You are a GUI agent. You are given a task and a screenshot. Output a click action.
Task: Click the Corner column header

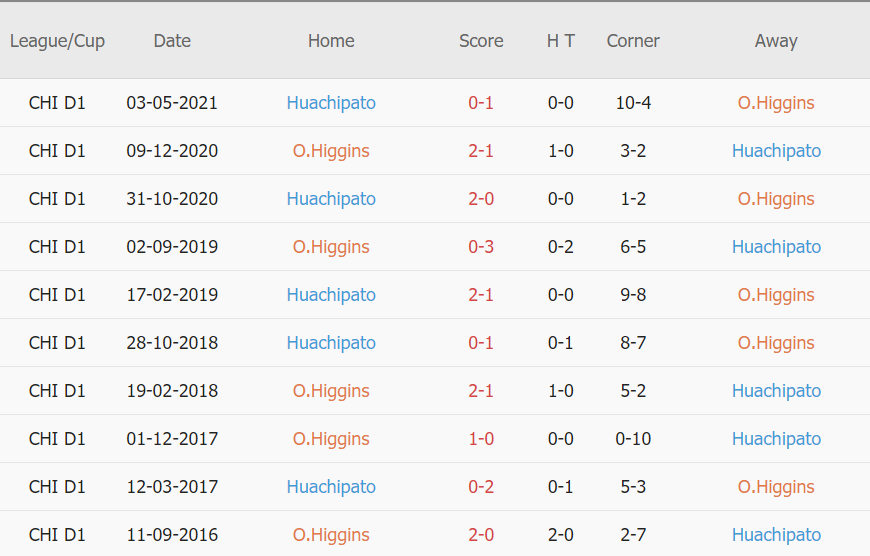coord(633,41)
